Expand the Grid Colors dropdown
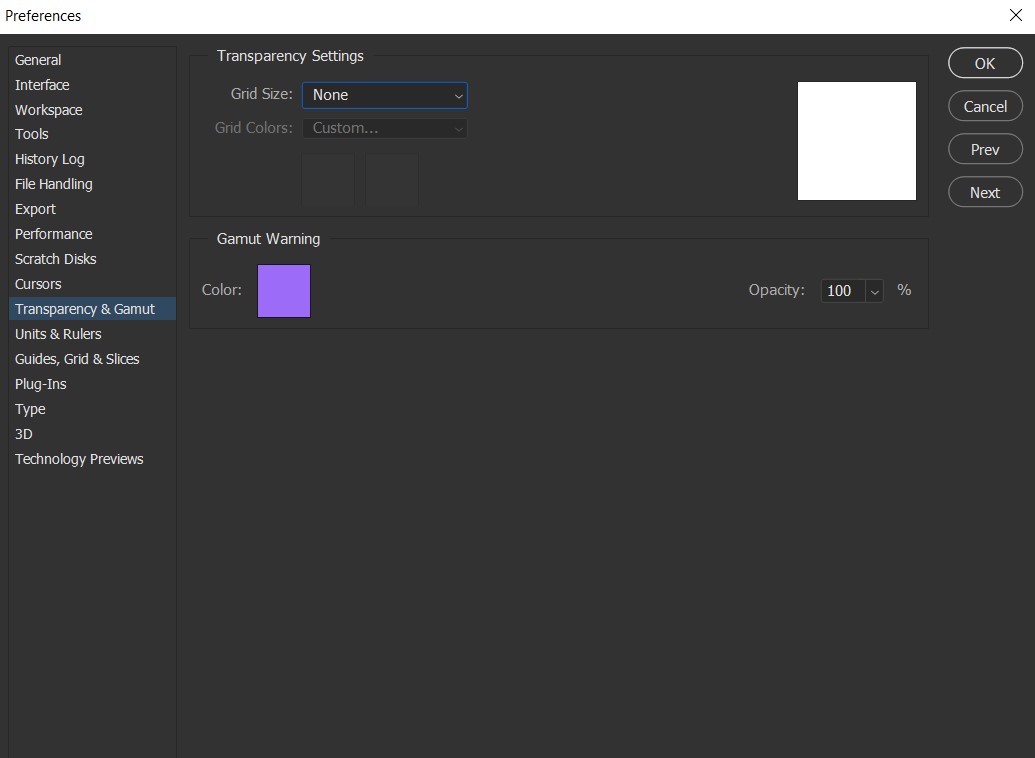 [385, 128]
